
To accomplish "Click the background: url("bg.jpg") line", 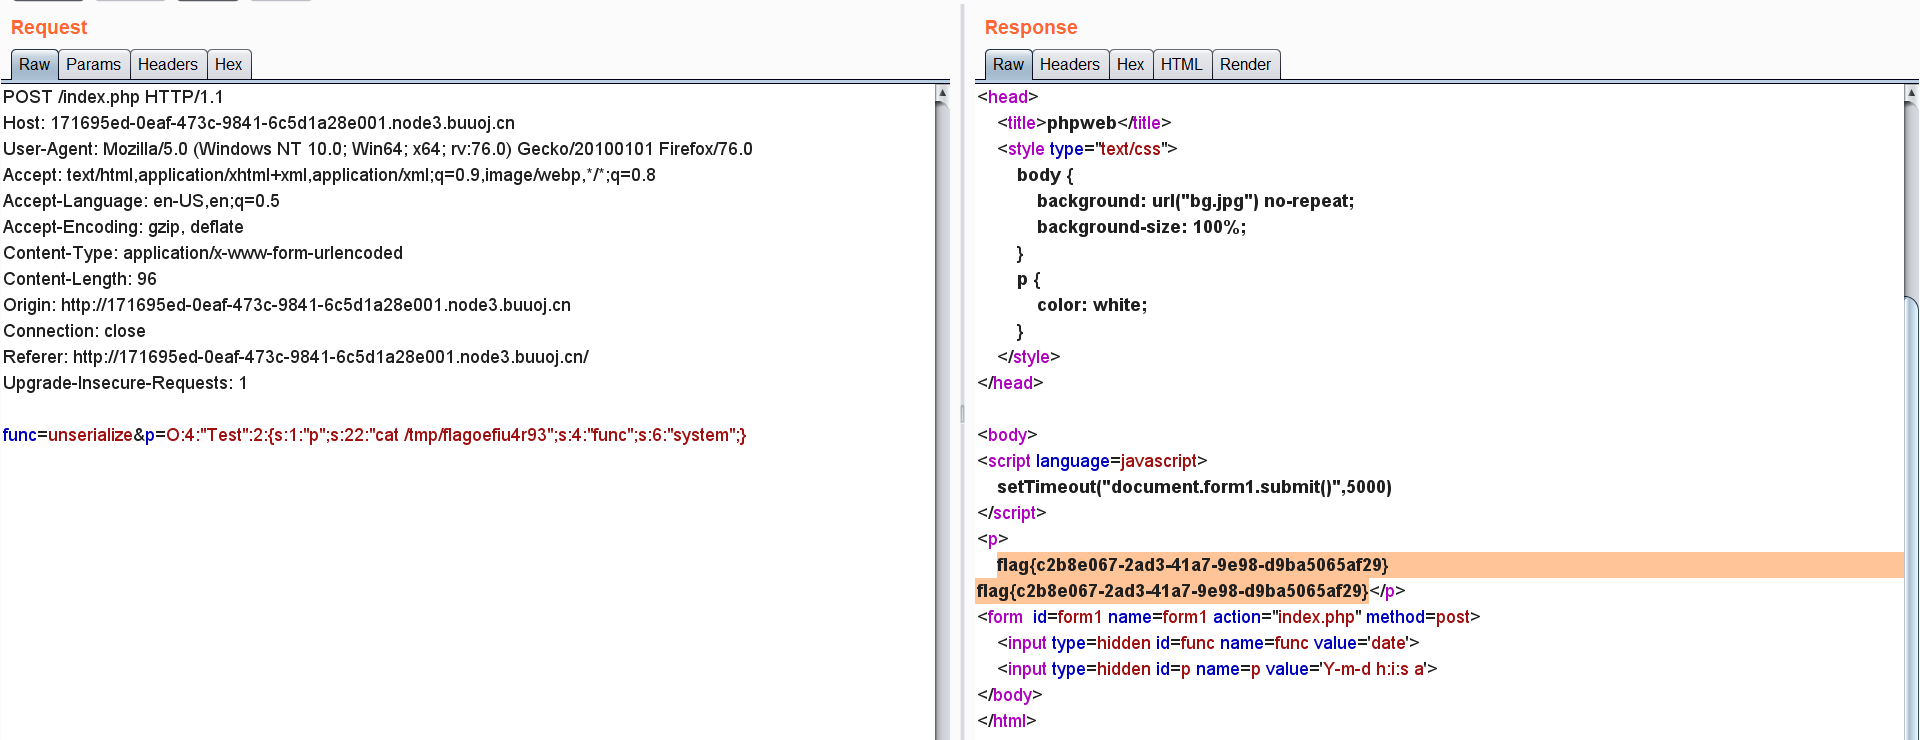I will pyautogui.click(x=1195, y=201).
